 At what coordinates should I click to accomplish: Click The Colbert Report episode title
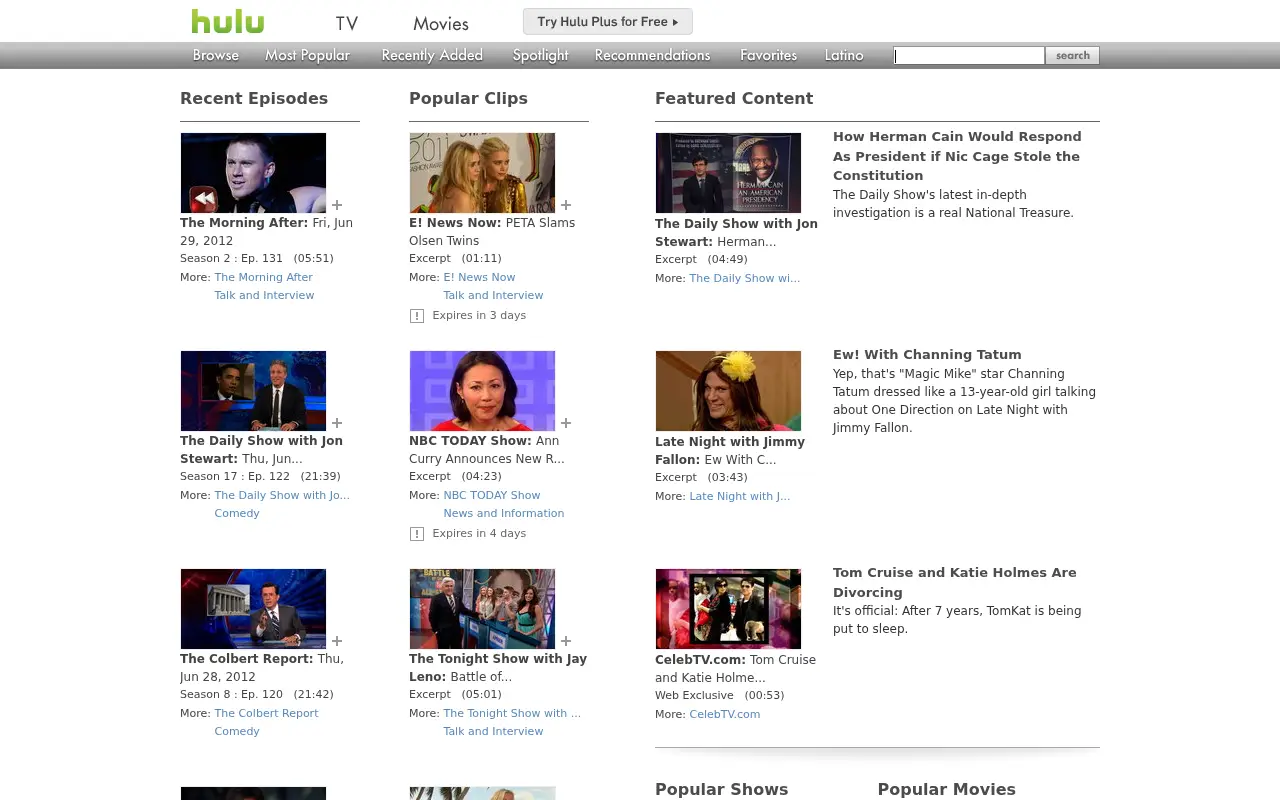262,668
